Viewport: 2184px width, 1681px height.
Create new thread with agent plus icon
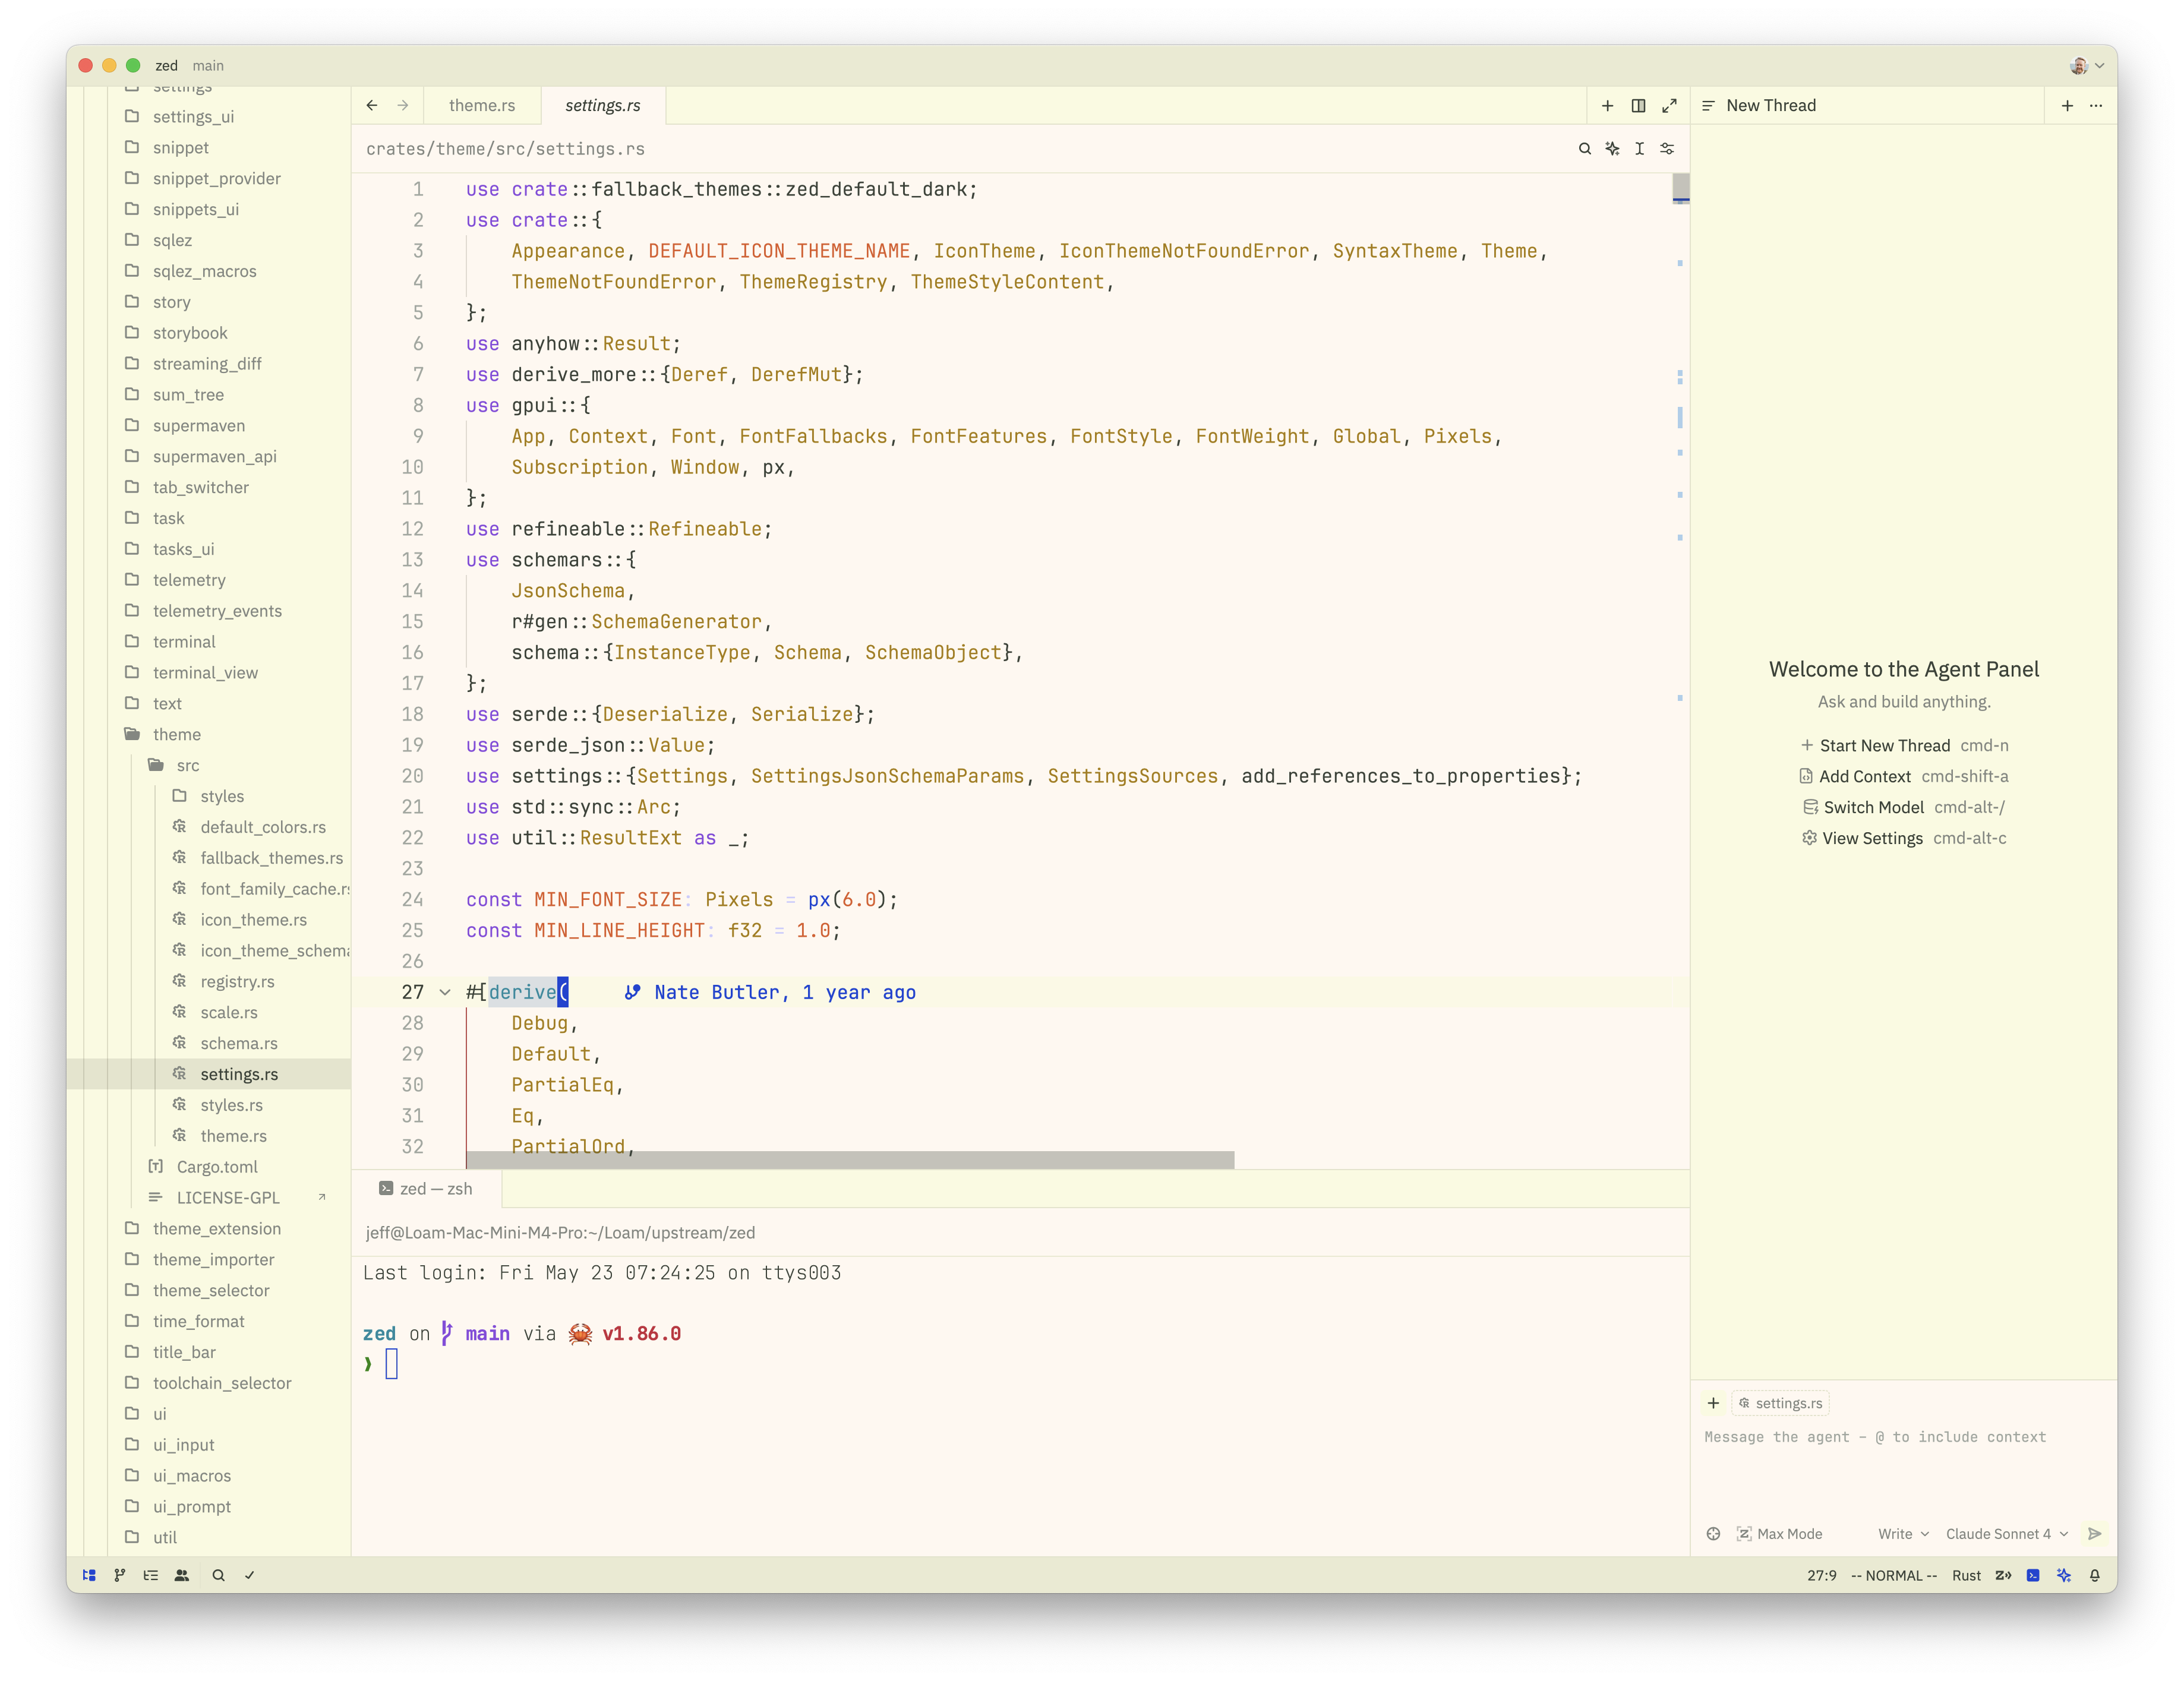click(x=2067, y=105)
